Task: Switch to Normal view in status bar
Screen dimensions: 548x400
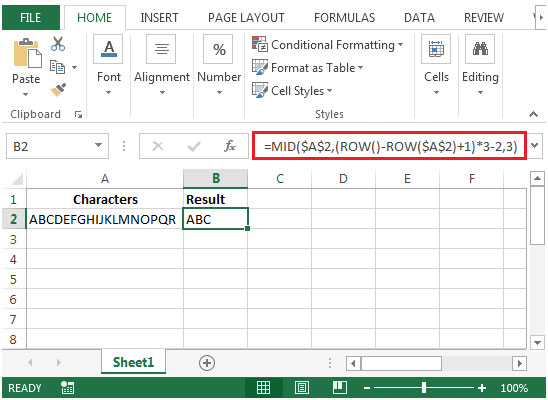Action: pos(263,387)
